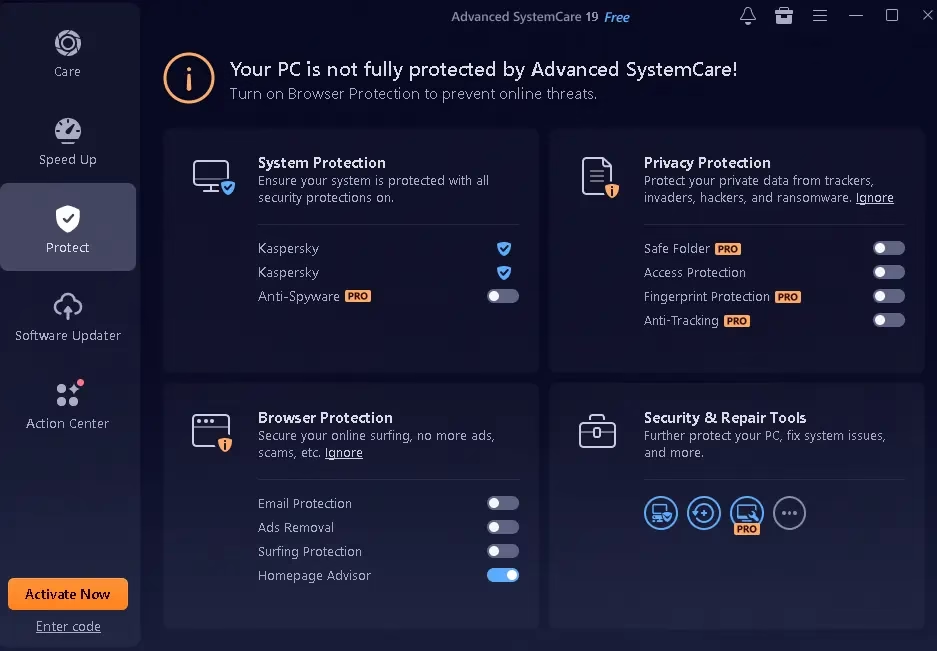Screen dimensions: 937x651
Task: Click the Email Protection label
Action: pos(305,503)
